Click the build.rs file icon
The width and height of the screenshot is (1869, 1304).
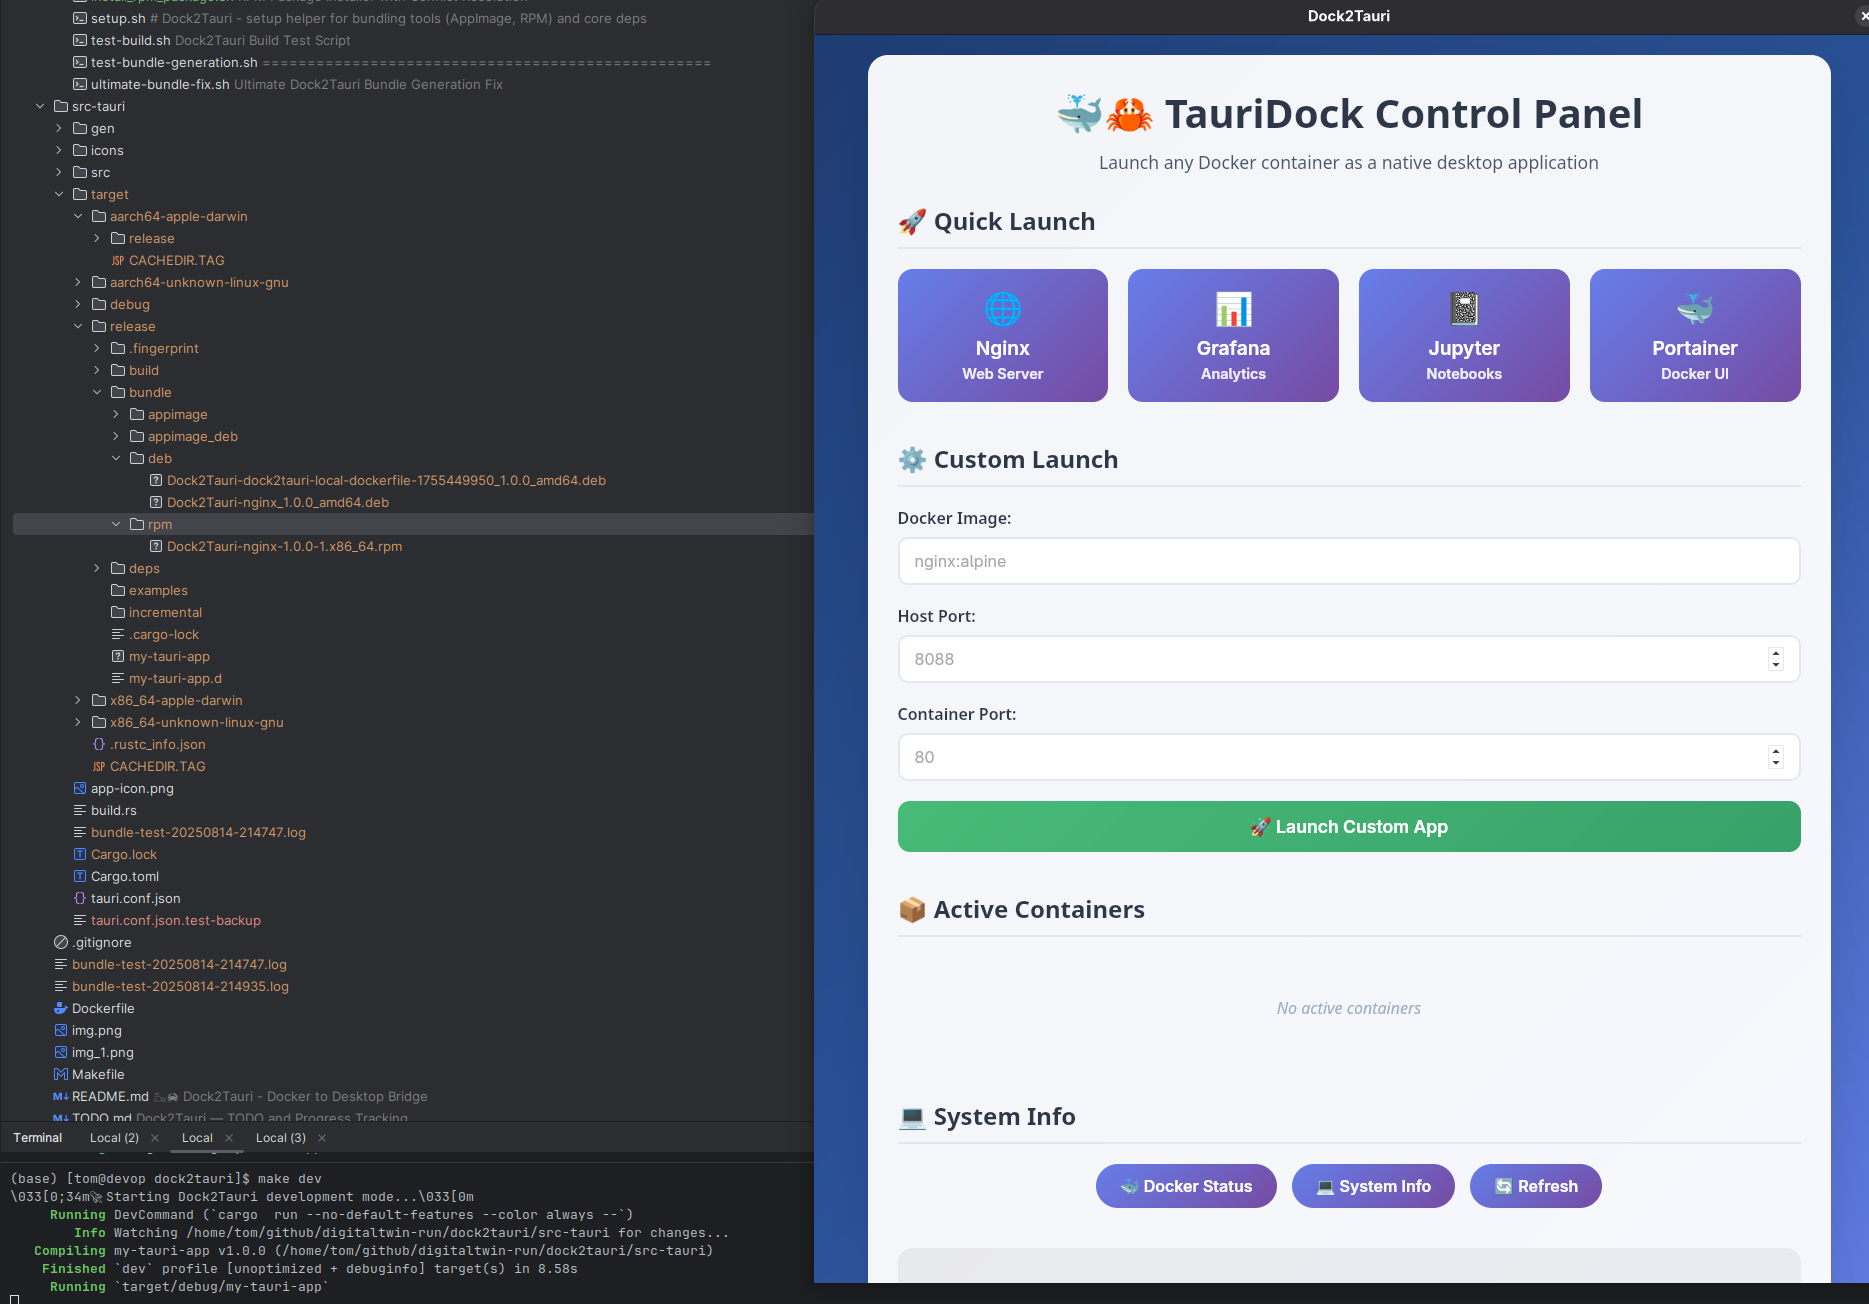79,810
